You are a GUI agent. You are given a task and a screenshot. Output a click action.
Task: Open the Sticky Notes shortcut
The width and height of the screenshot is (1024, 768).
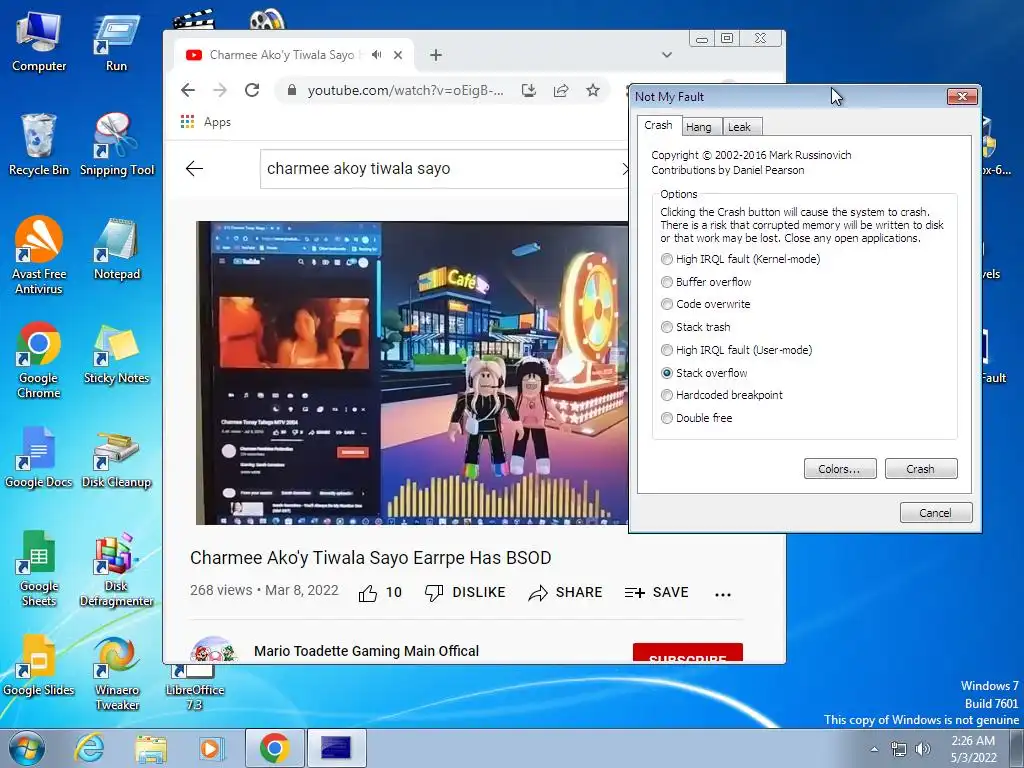coord(116,353)
